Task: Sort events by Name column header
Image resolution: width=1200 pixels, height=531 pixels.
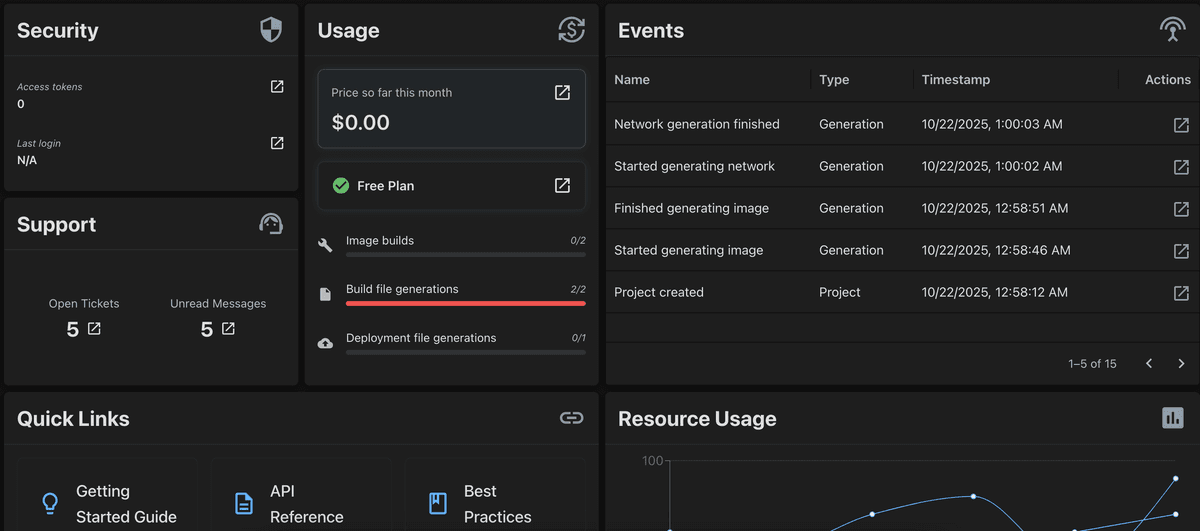Action: coord(632,80)
